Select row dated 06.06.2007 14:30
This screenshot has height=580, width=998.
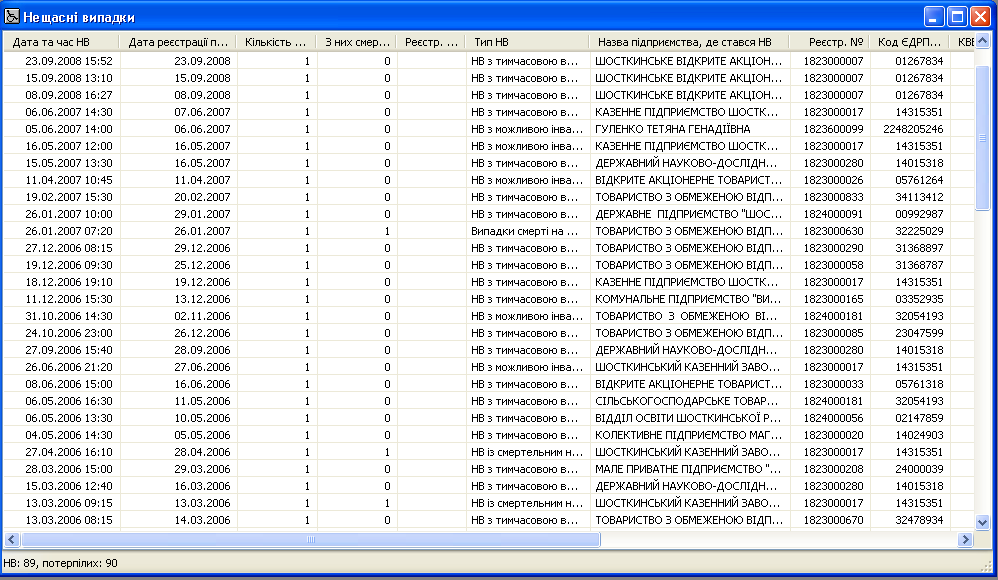tap(488, 112)
